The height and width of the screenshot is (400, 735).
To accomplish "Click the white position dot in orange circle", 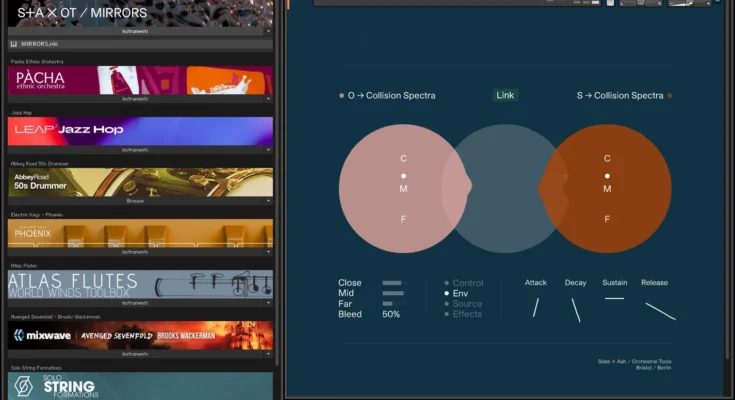I will [607, 176].
